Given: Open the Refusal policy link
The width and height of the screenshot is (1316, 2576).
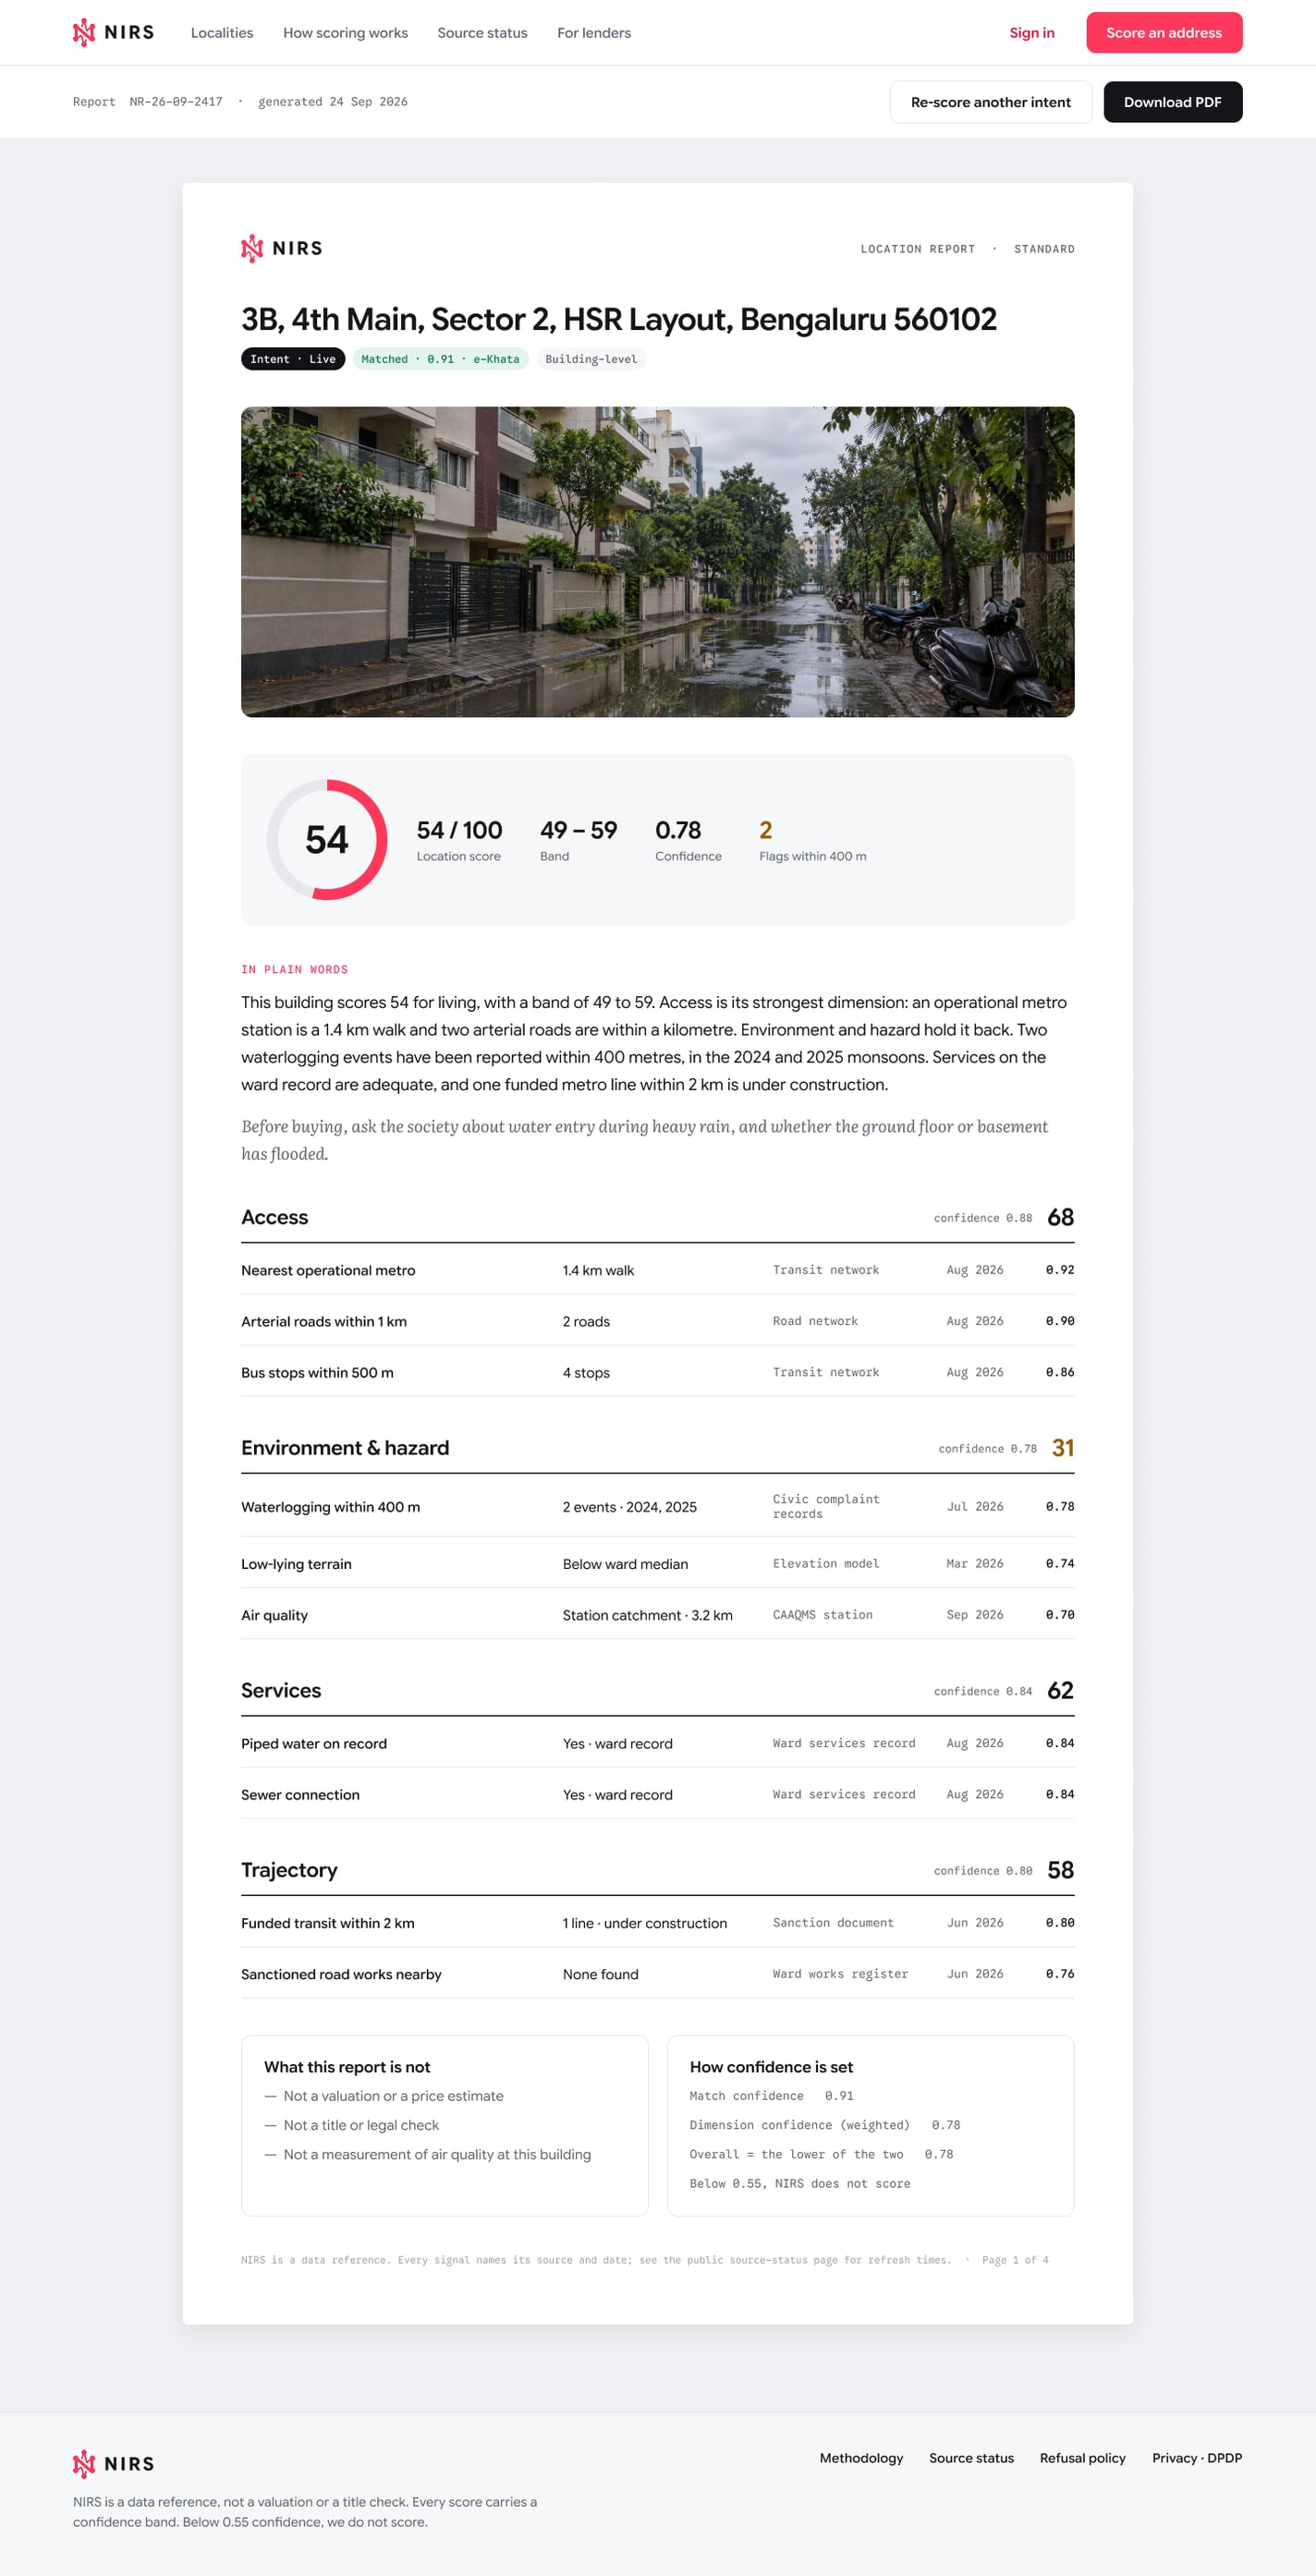Looking at the screenshot, I should pos(1083,2458).
